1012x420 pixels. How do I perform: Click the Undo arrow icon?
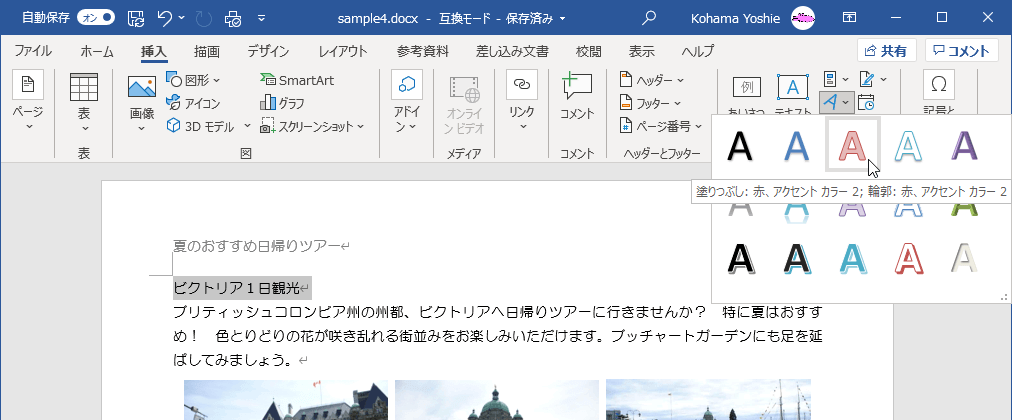166,17
